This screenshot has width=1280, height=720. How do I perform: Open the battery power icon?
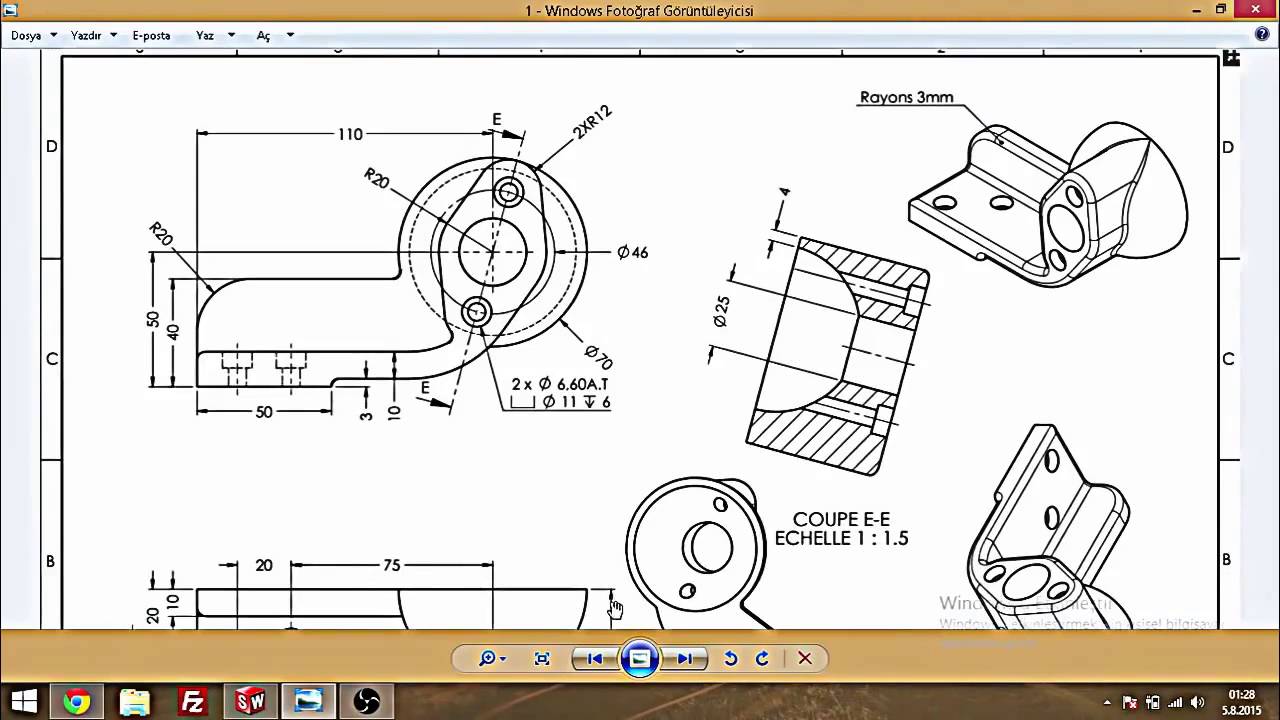(1152, 702)
